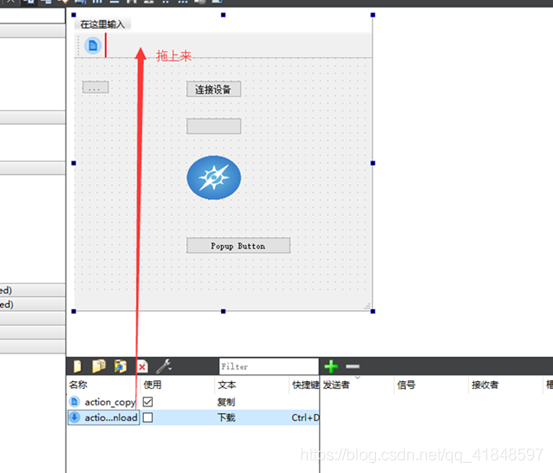553x473 pixels.
Task: Click the Ctrl+D shortcut cell
Action: point(305,418)
